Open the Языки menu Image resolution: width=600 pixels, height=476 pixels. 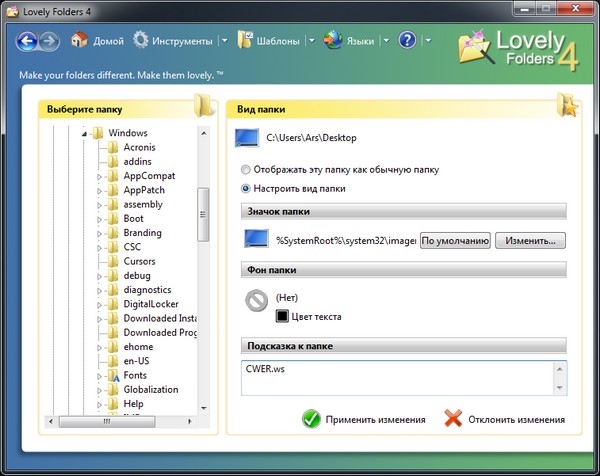tap(361, 42)
